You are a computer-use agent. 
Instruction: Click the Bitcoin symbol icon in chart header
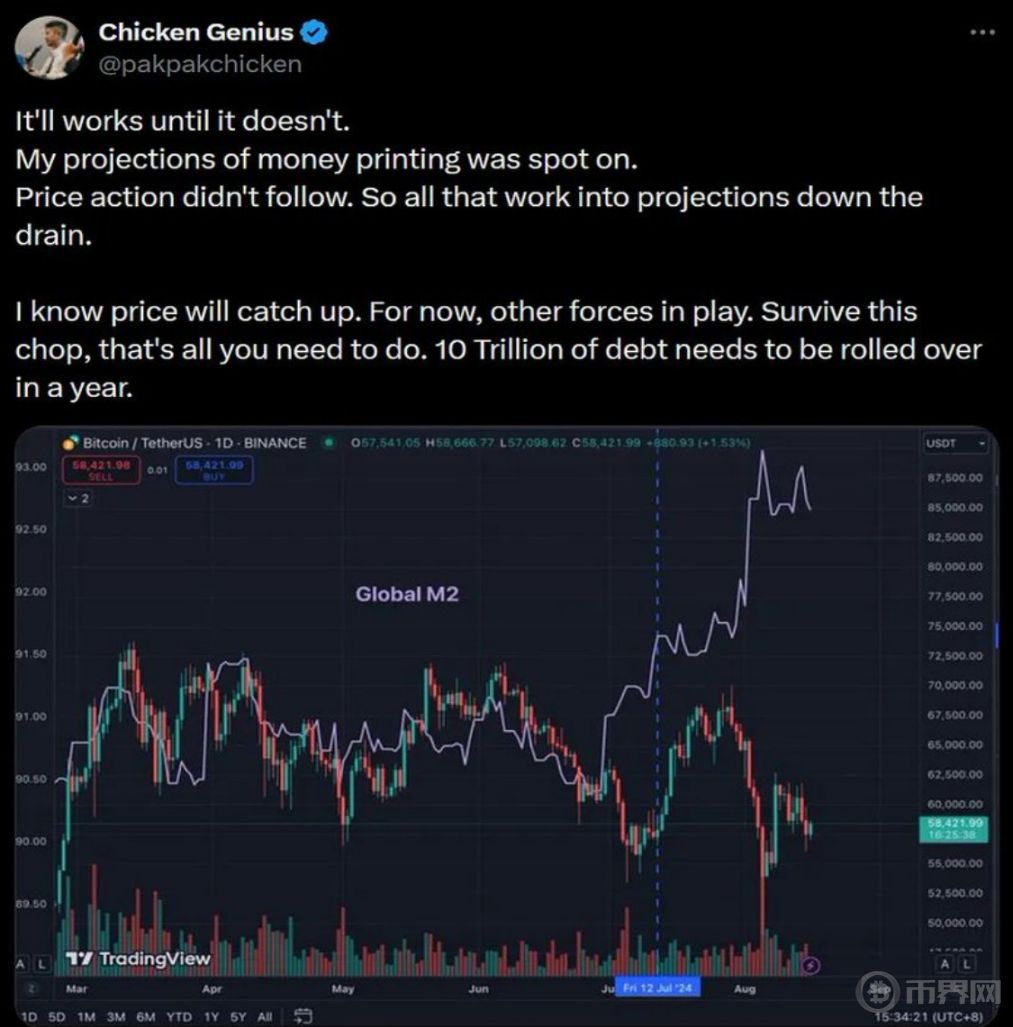tap(69, 442)
